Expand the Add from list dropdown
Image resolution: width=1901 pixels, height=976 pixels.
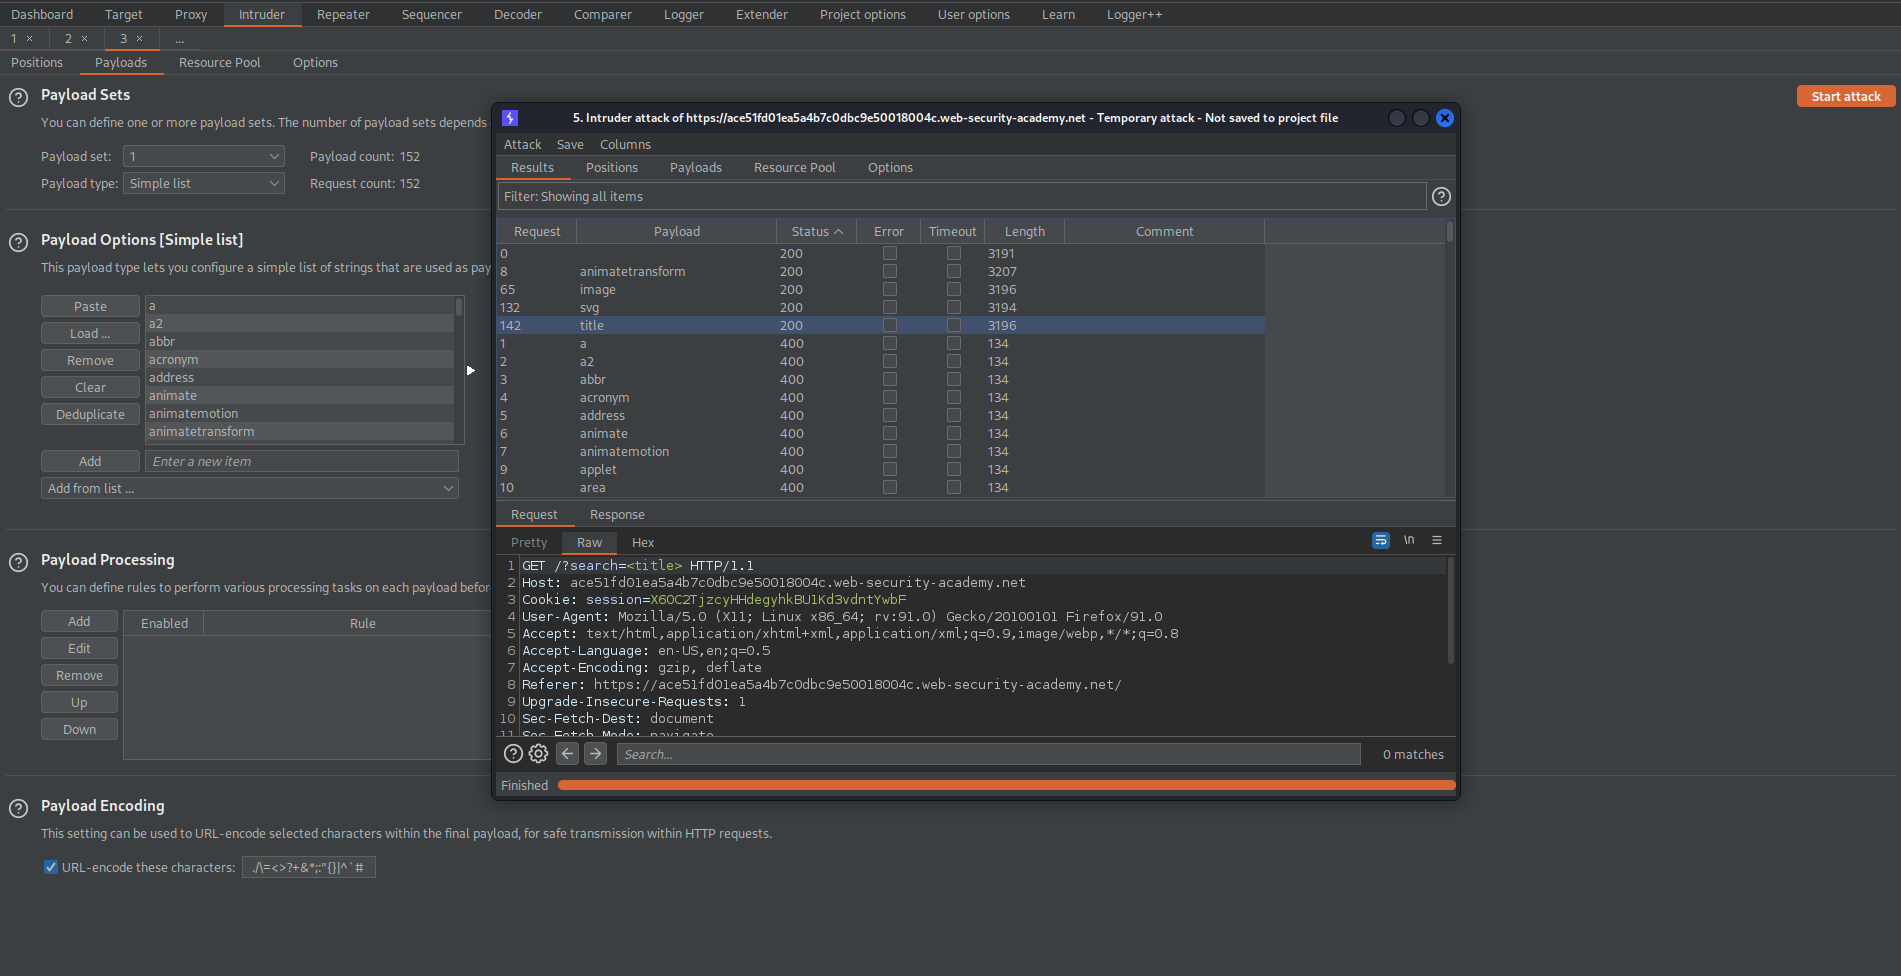[x=250, y=489]
